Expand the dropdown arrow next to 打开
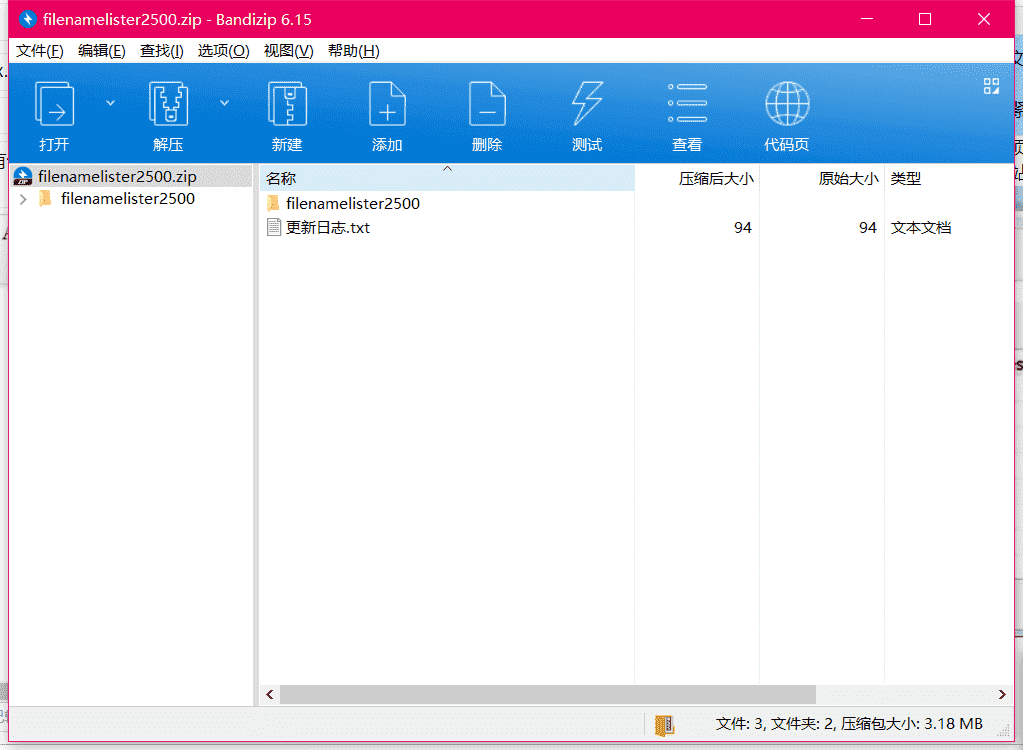 point(110,103)
